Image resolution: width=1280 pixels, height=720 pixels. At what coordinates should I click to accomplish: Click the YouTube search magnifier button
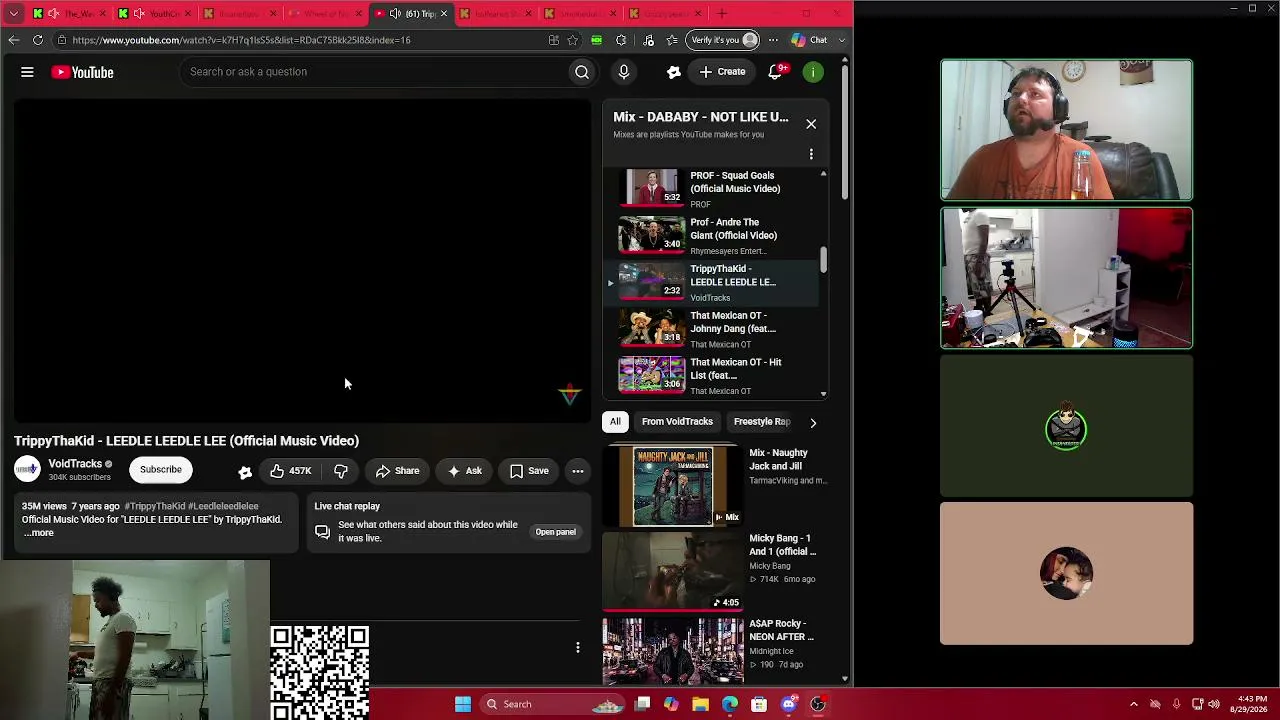click(x=581, y=72)
